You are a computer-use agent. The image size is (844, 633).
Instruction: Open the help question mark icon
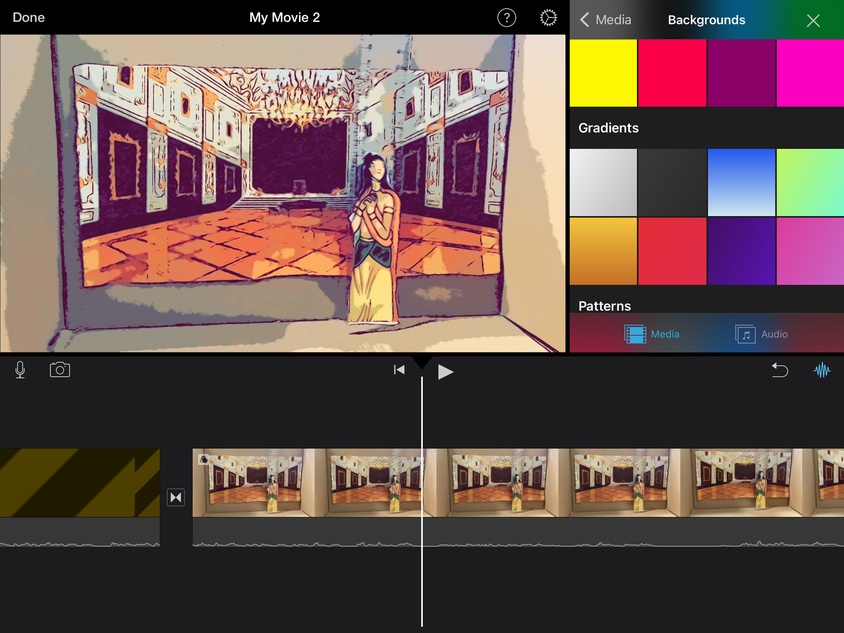[x=507, y=18]
